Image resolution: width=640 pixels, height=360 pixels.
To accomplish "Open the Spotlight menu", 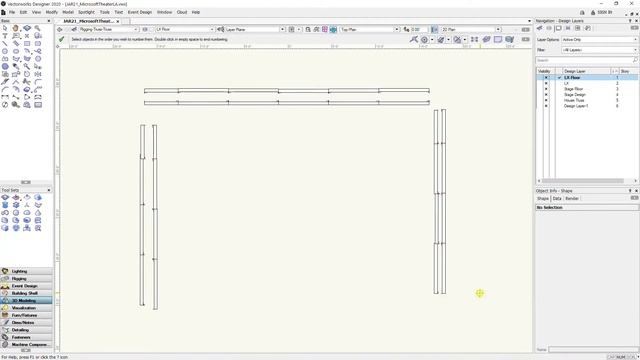I will pyautogui.click(x=87, y=12).
